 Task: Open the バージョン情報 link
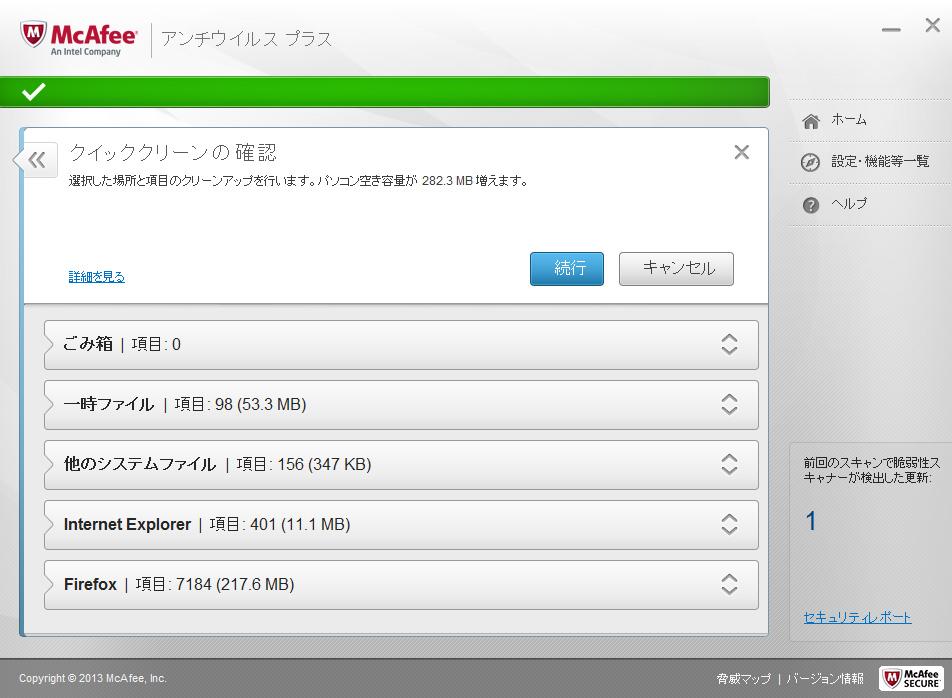[824, 679]
